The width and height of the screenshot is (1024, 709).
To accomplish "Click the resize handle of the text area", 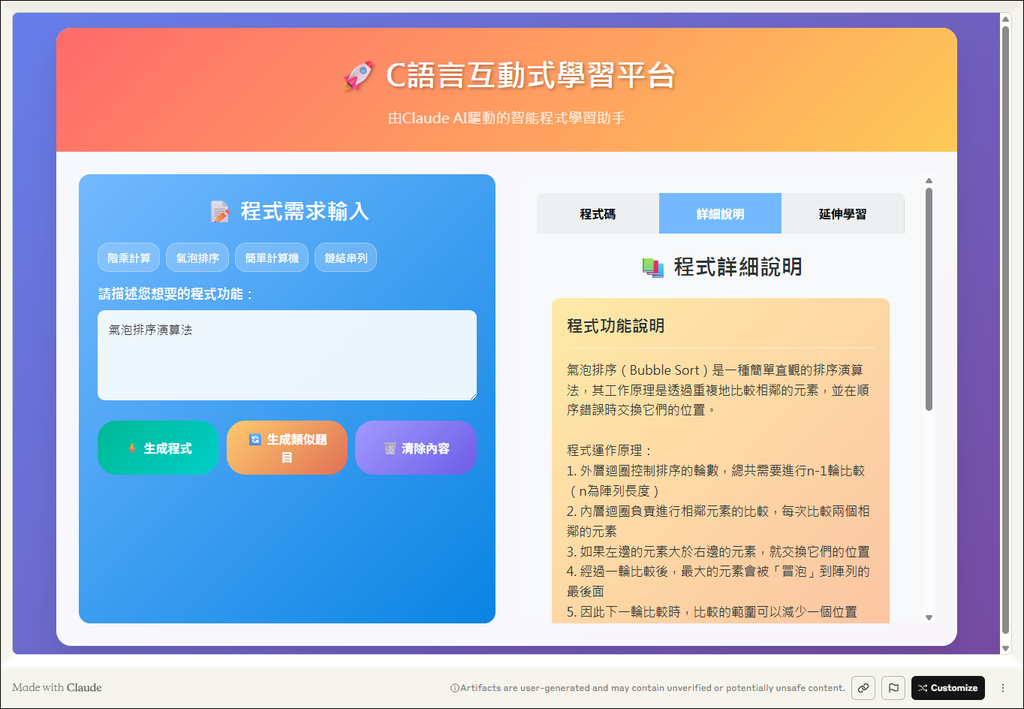I will tap(472, 396).
